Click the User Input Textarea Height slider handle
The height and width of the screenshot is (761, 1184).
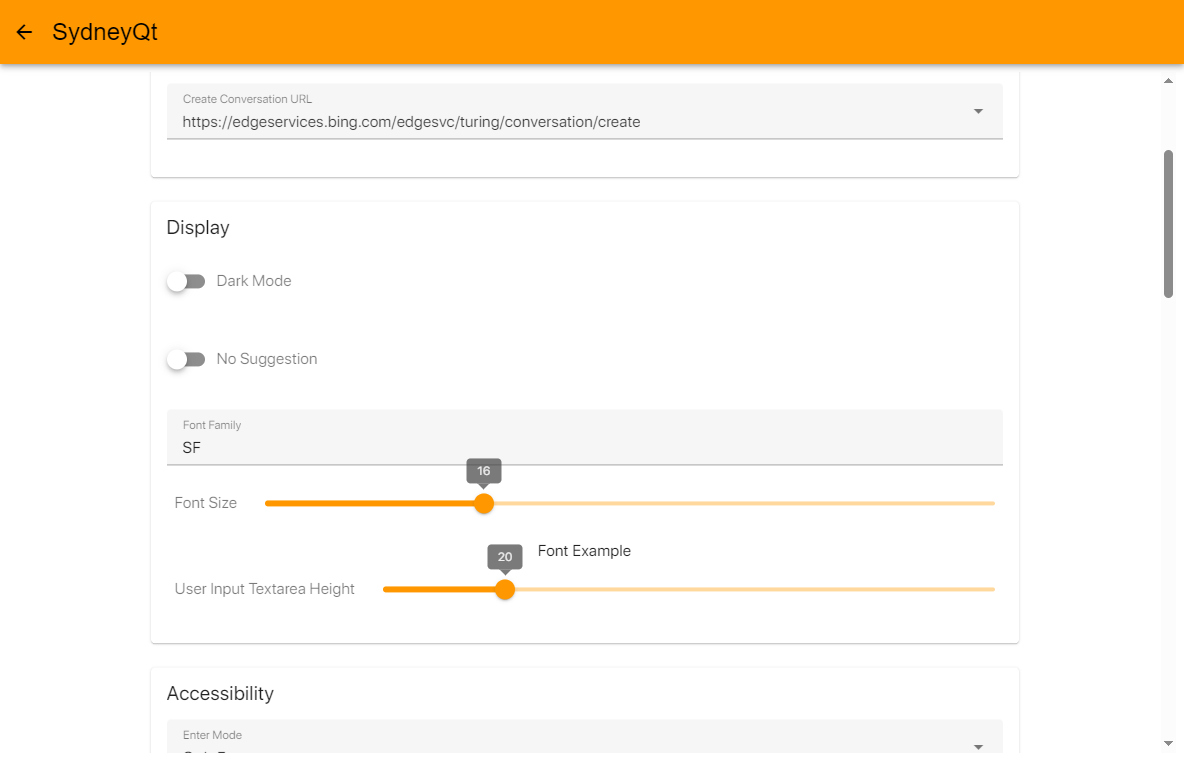tap(505, 589)
